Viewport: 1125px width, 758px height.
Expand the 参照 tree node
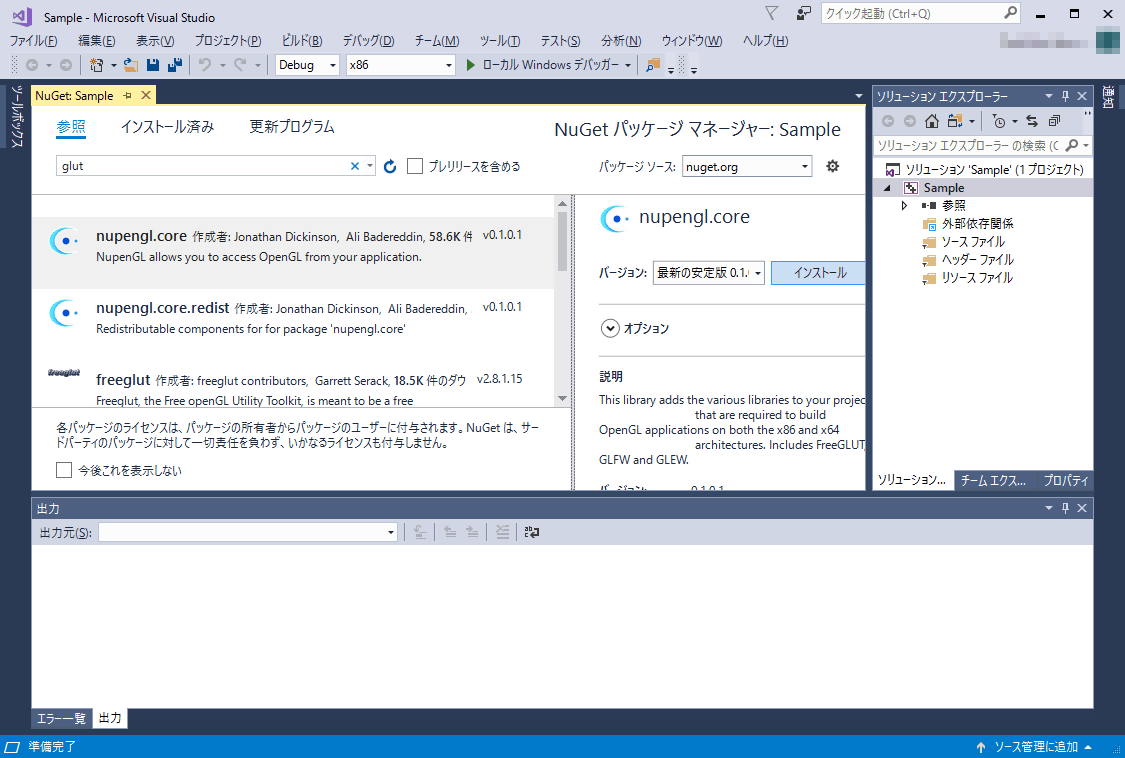point(904,205)
